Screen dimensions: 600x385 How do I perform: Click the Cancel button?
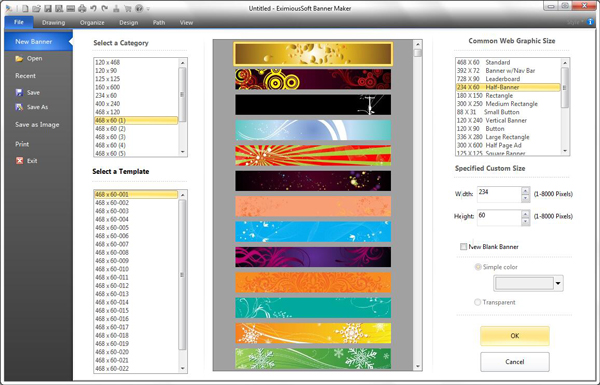pos(515,362)
